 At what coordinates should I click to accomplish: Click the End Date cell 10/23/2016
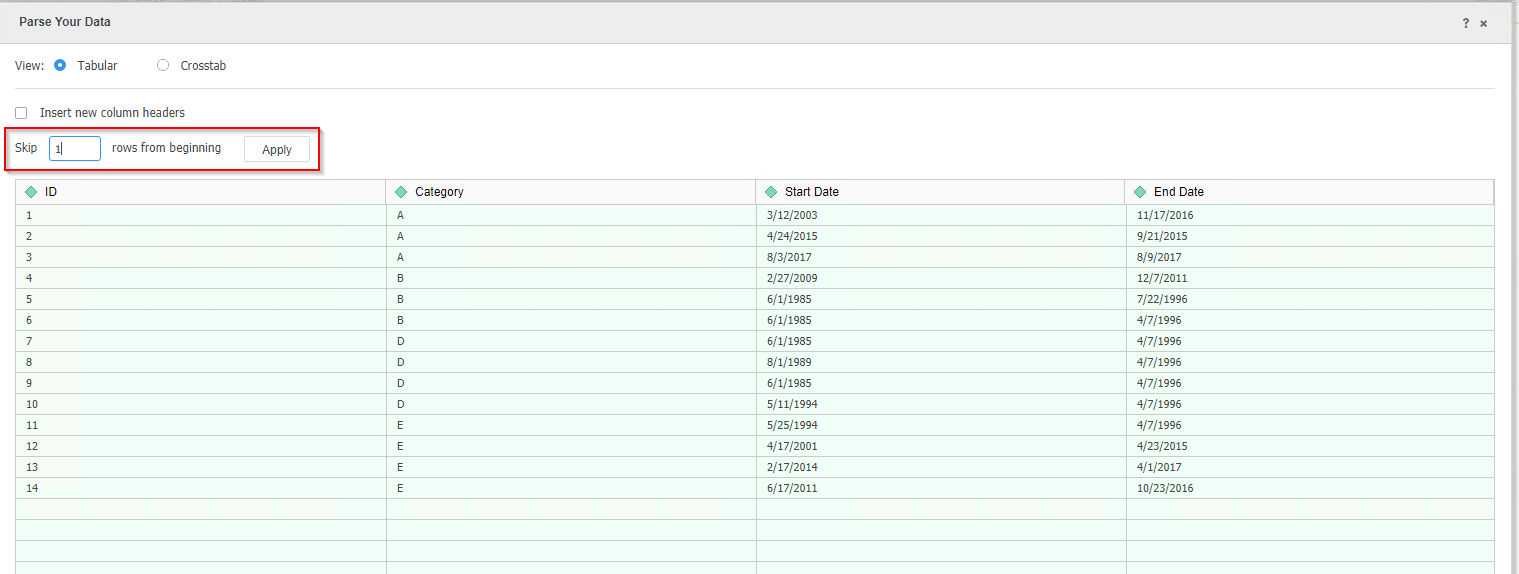tap(1165, 488)
